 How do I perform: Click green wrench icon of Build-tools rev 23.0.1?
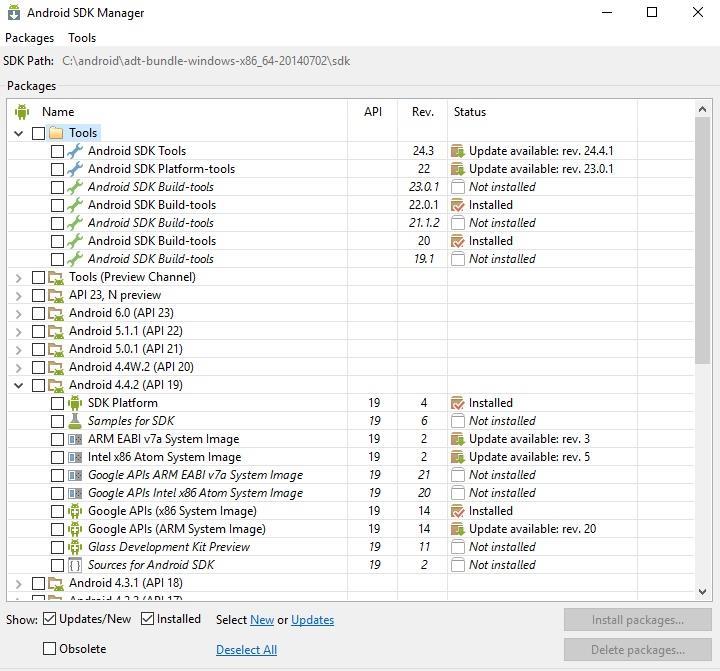coord(75,186)
